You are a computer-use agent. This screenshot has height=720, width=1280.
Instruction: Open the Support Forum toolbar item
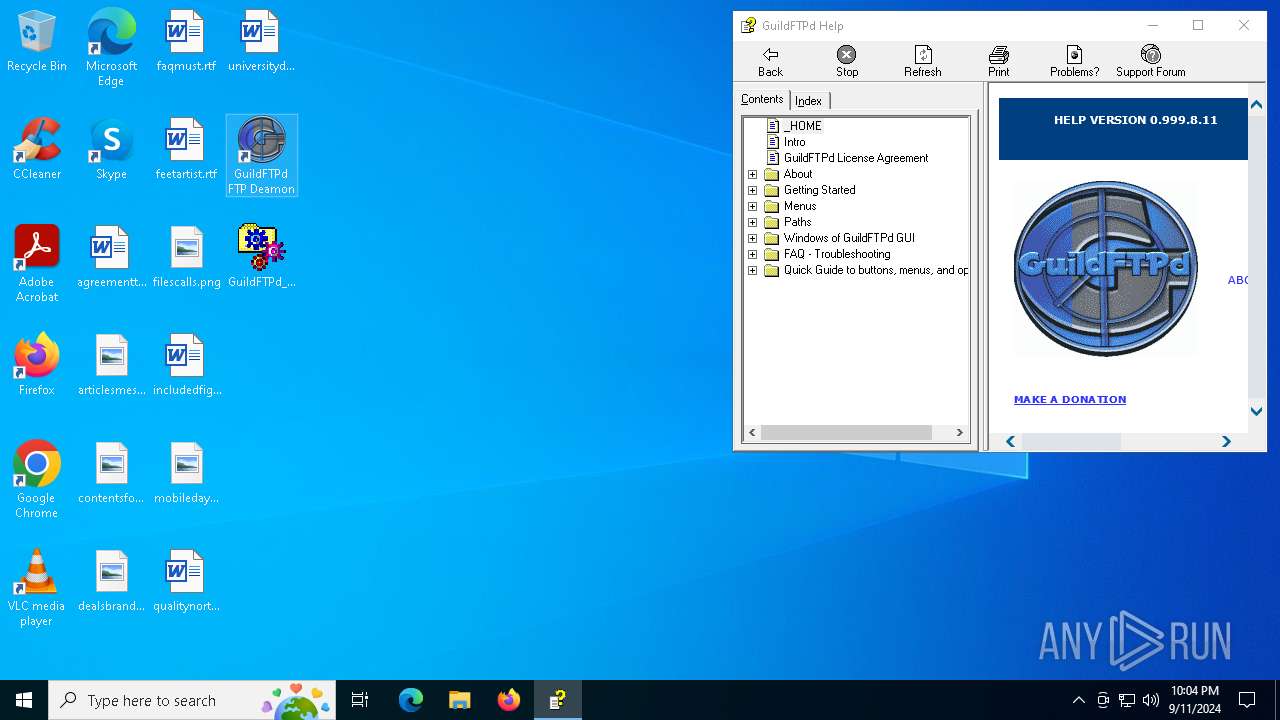pyautogui.click(x=1151, y=61)
